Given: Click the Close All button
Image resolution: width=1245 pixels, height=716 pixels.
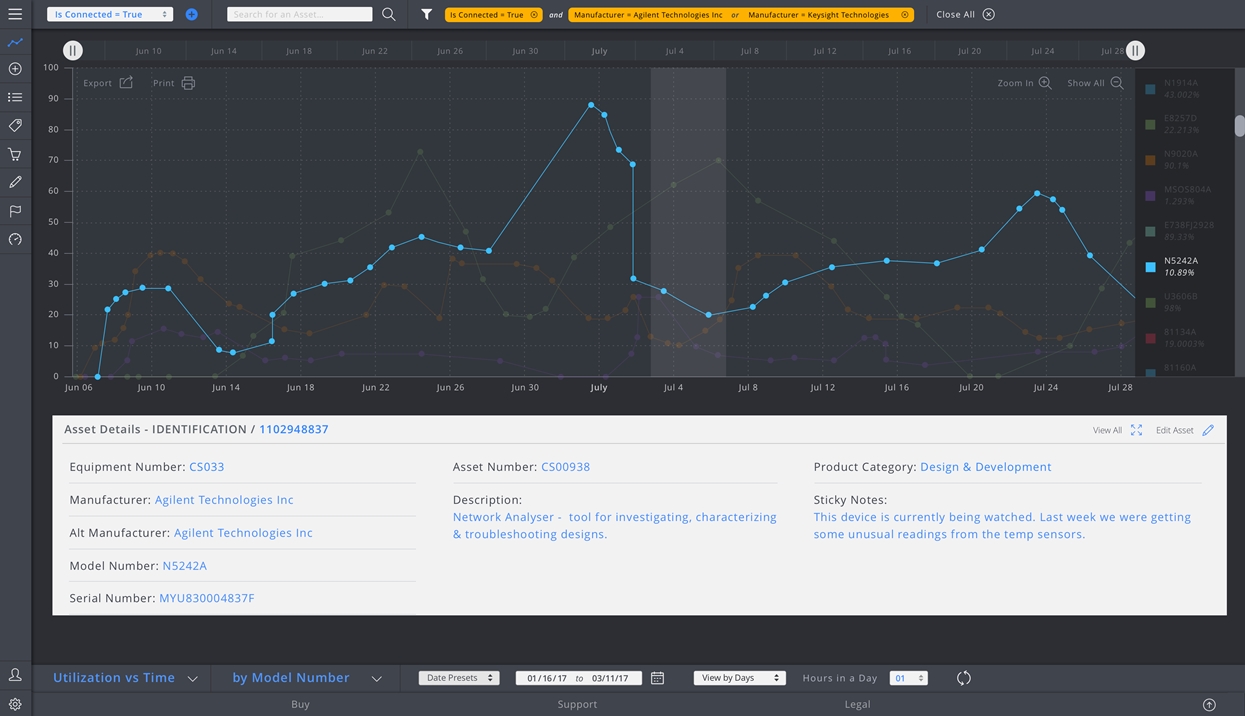Looking at the screenshot, I should 965,14.
